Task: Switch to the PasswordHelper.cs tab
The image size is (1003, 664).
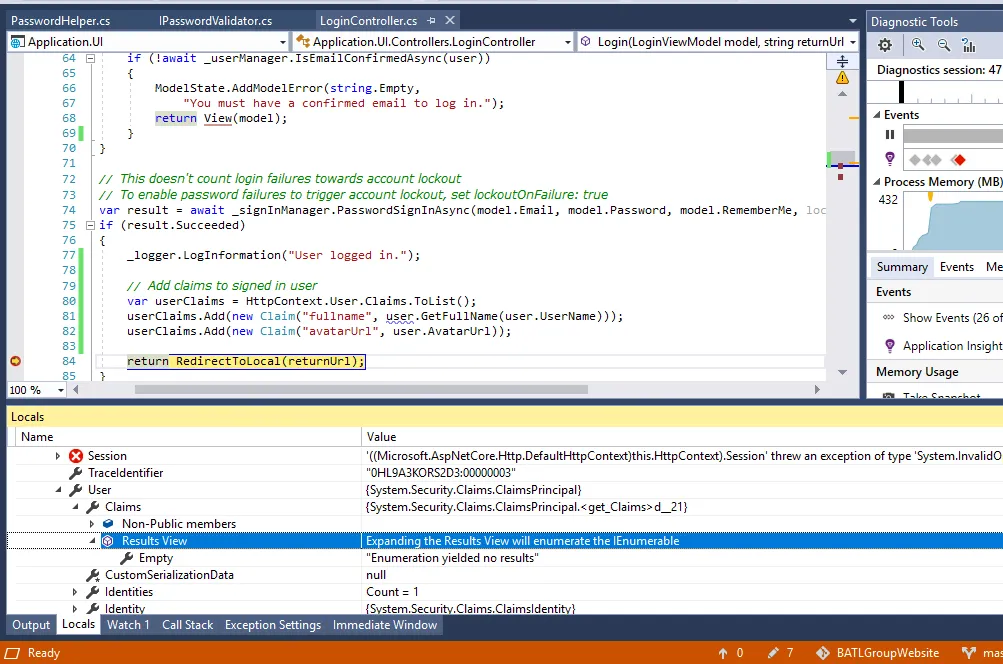Action: [x=61, y=20]
